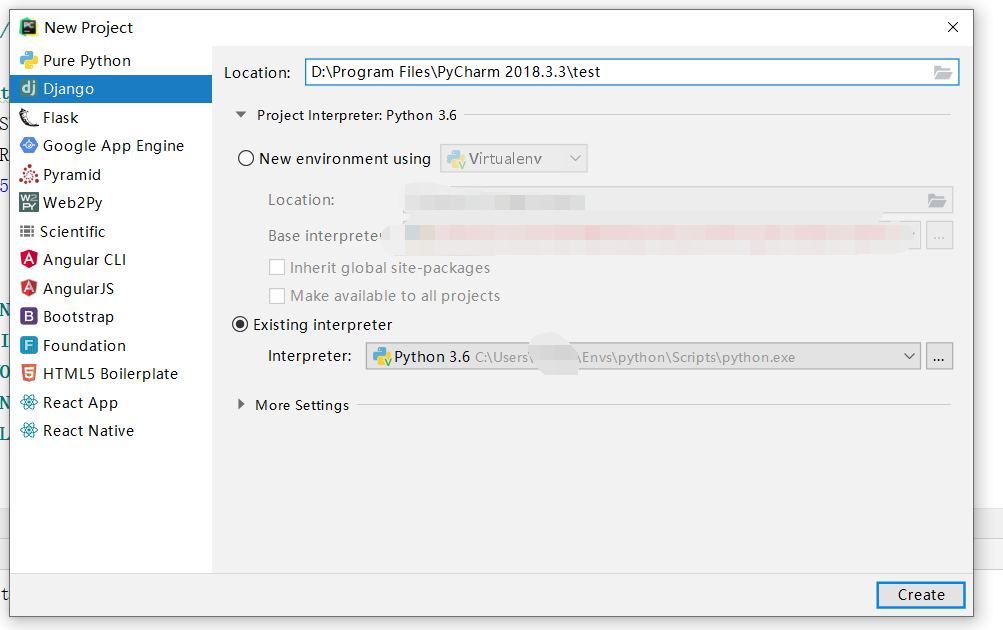Viewport: 1003px width, 630px height.
Task: Select the HTML5 Boilerplate entry
Action: [x=27, y=373]
